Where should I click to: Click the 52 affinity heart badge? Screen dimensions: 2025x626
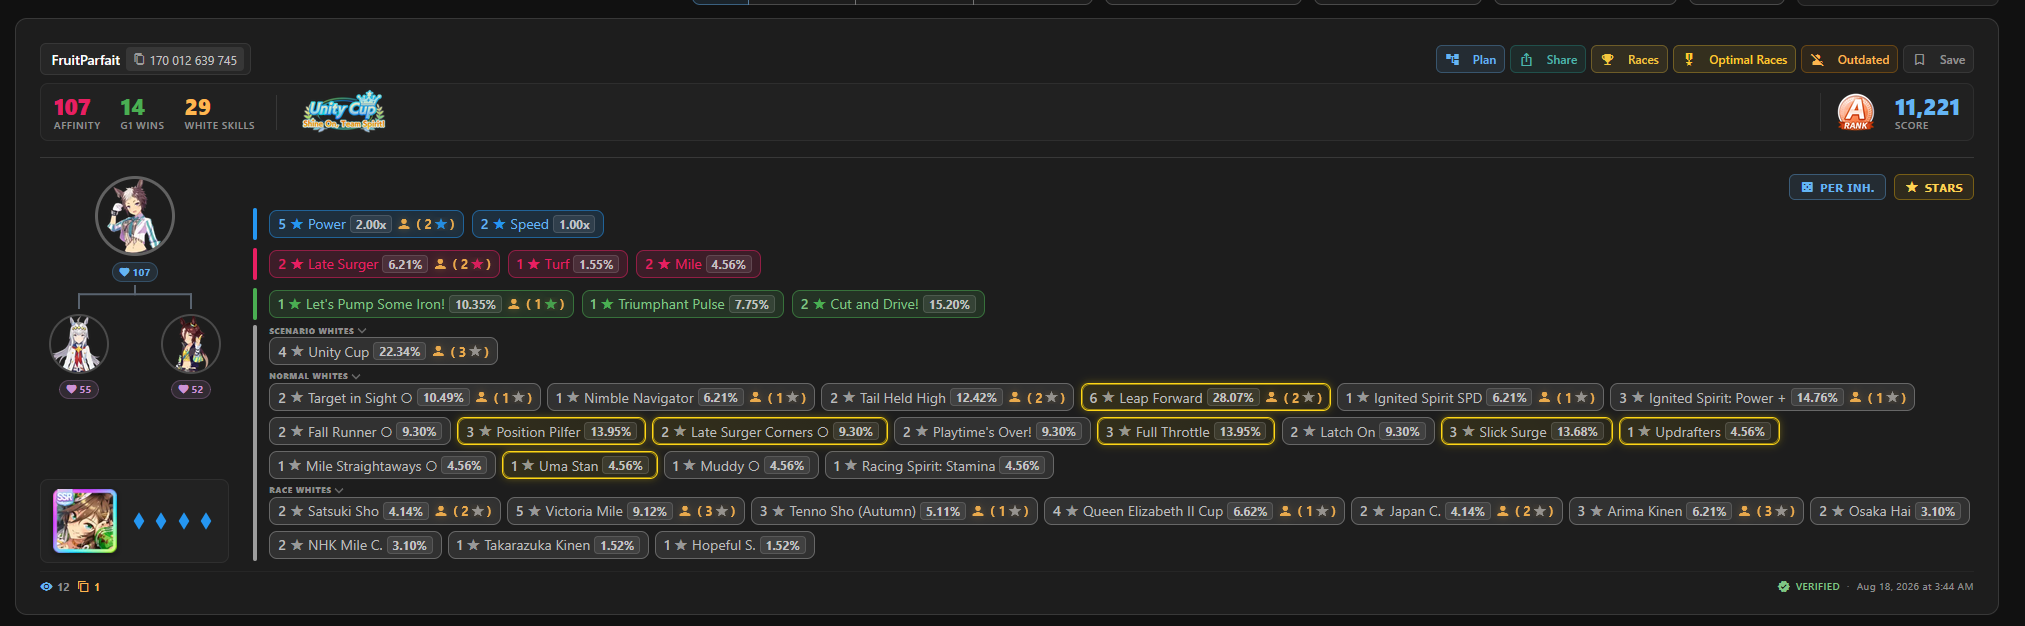(191, 389)
